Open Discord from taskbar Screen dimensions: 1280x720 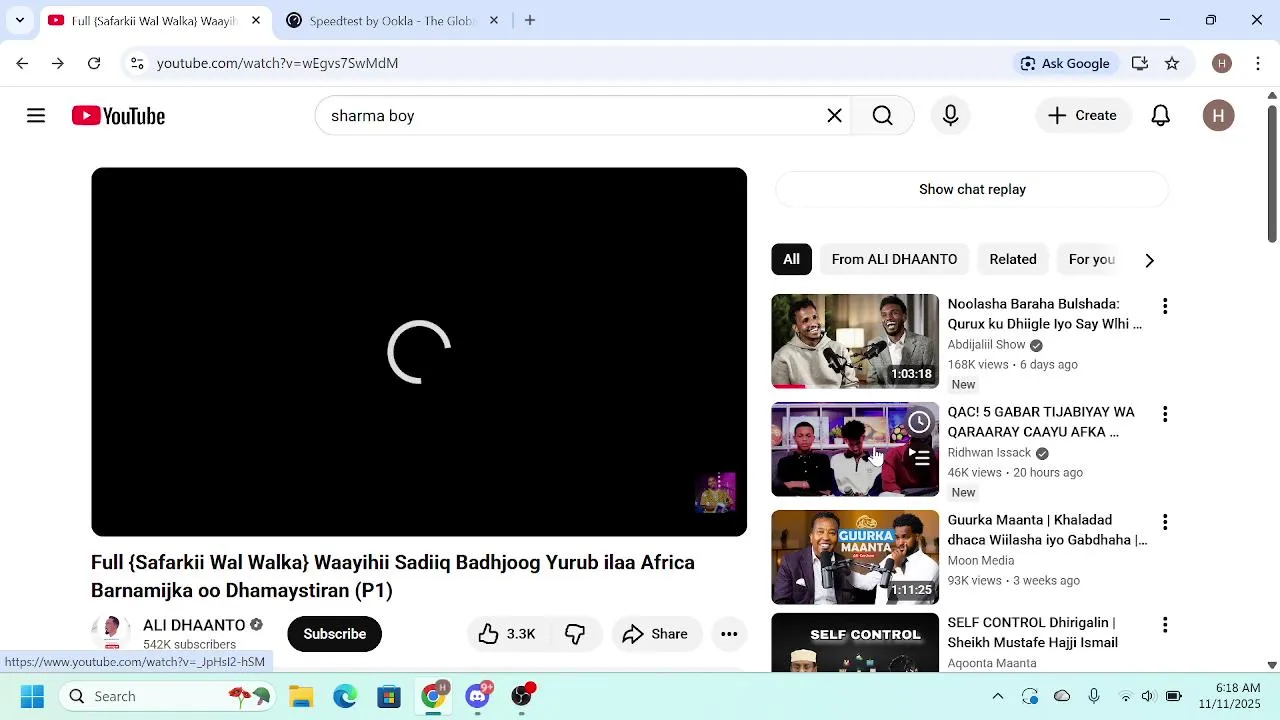pyautogui.click(x=478, y=696)
